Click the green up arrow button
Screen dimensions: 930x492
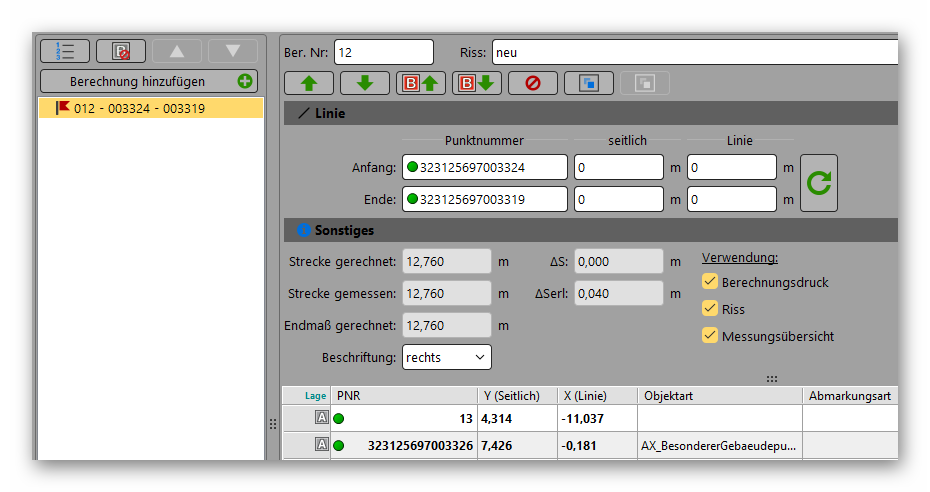point(308,83)
